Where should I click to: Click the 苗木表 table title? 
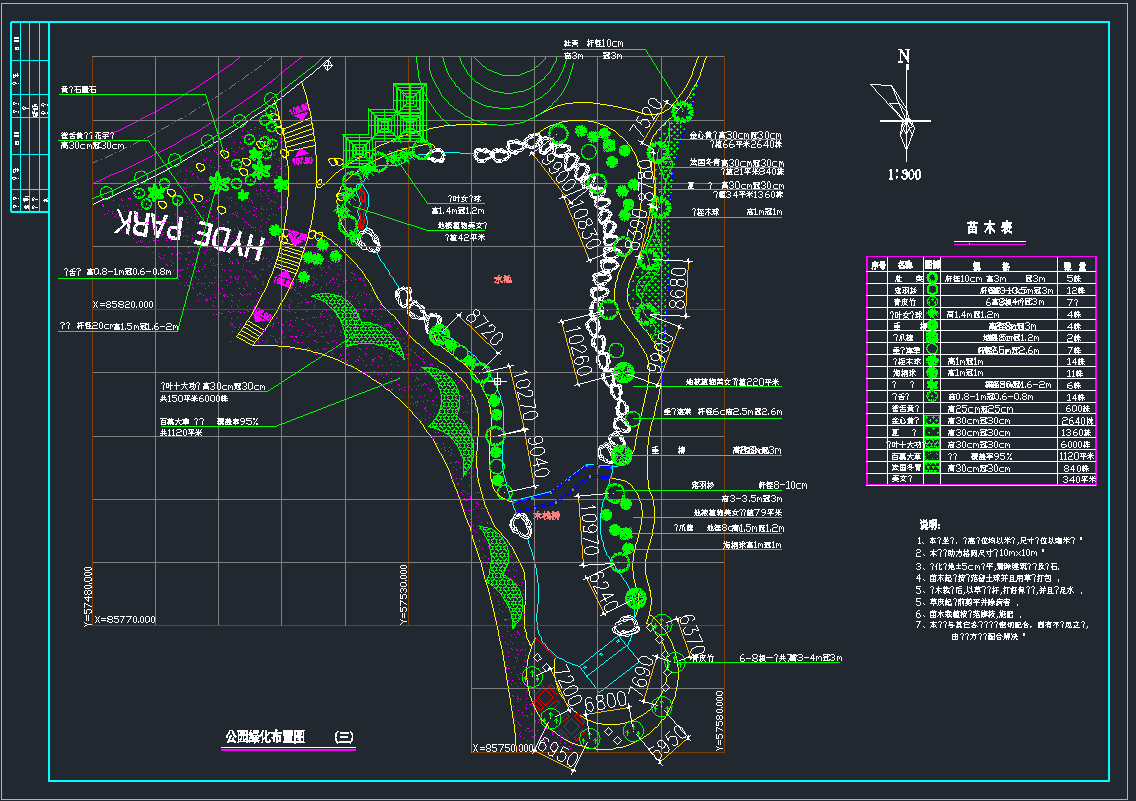point(990,228)
